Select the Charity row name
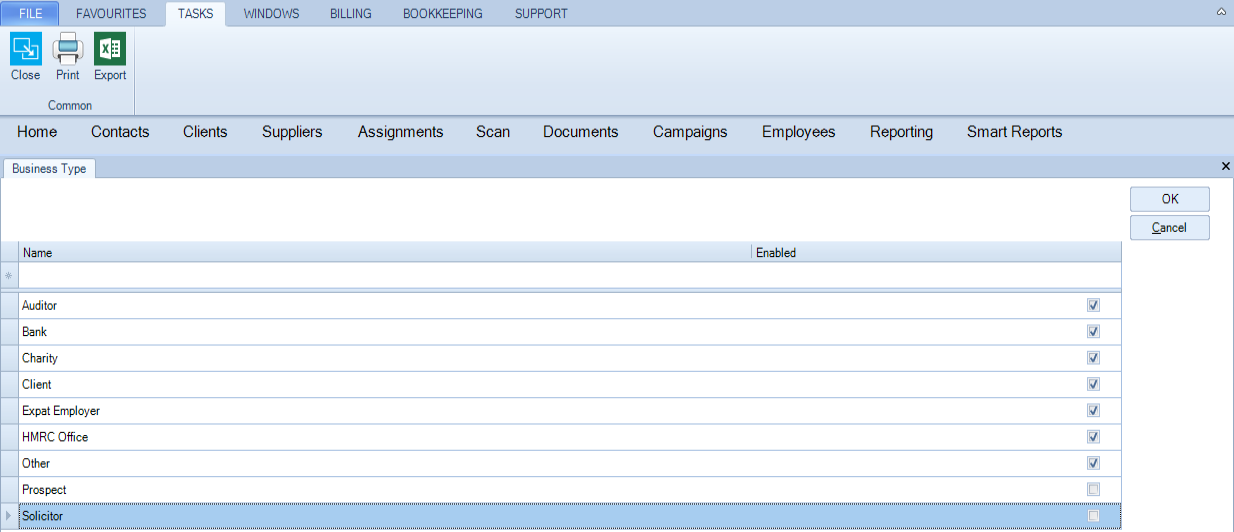Image resolution: width=1234 pixels, height=532 pixels. pyautogui.click(x=40, y=358)
